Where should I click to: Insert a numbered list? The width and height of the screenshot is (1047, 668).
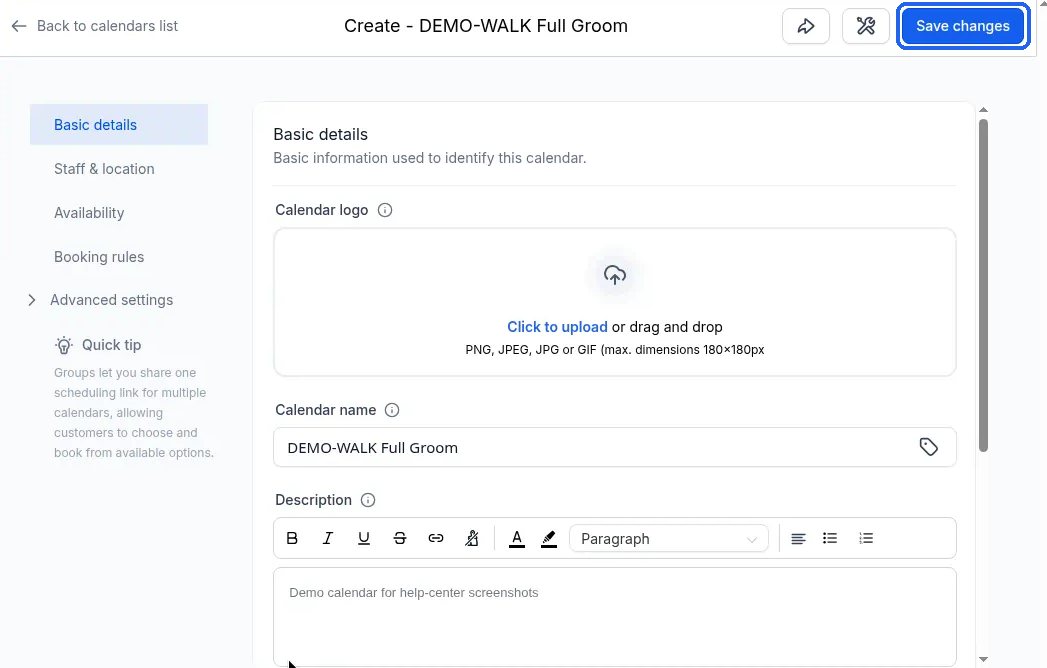[x=866, y=538]
